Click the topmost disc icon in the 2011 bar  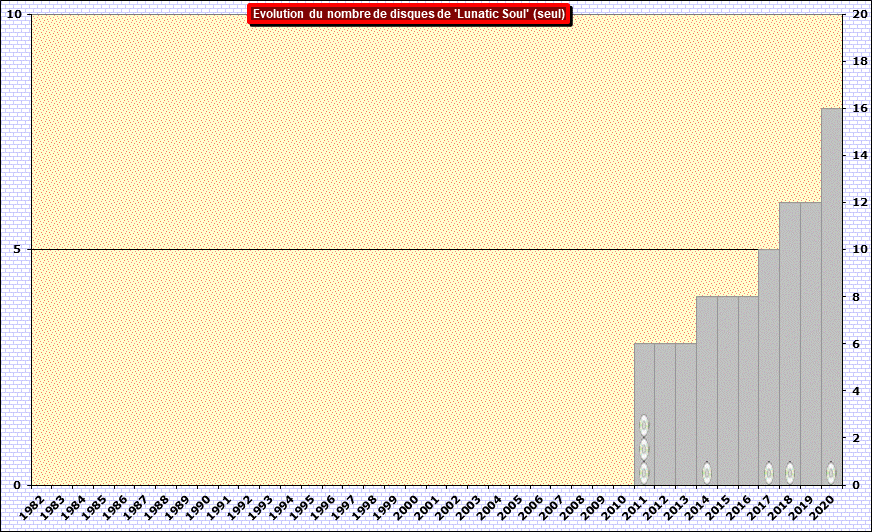(x=644, y=425)
